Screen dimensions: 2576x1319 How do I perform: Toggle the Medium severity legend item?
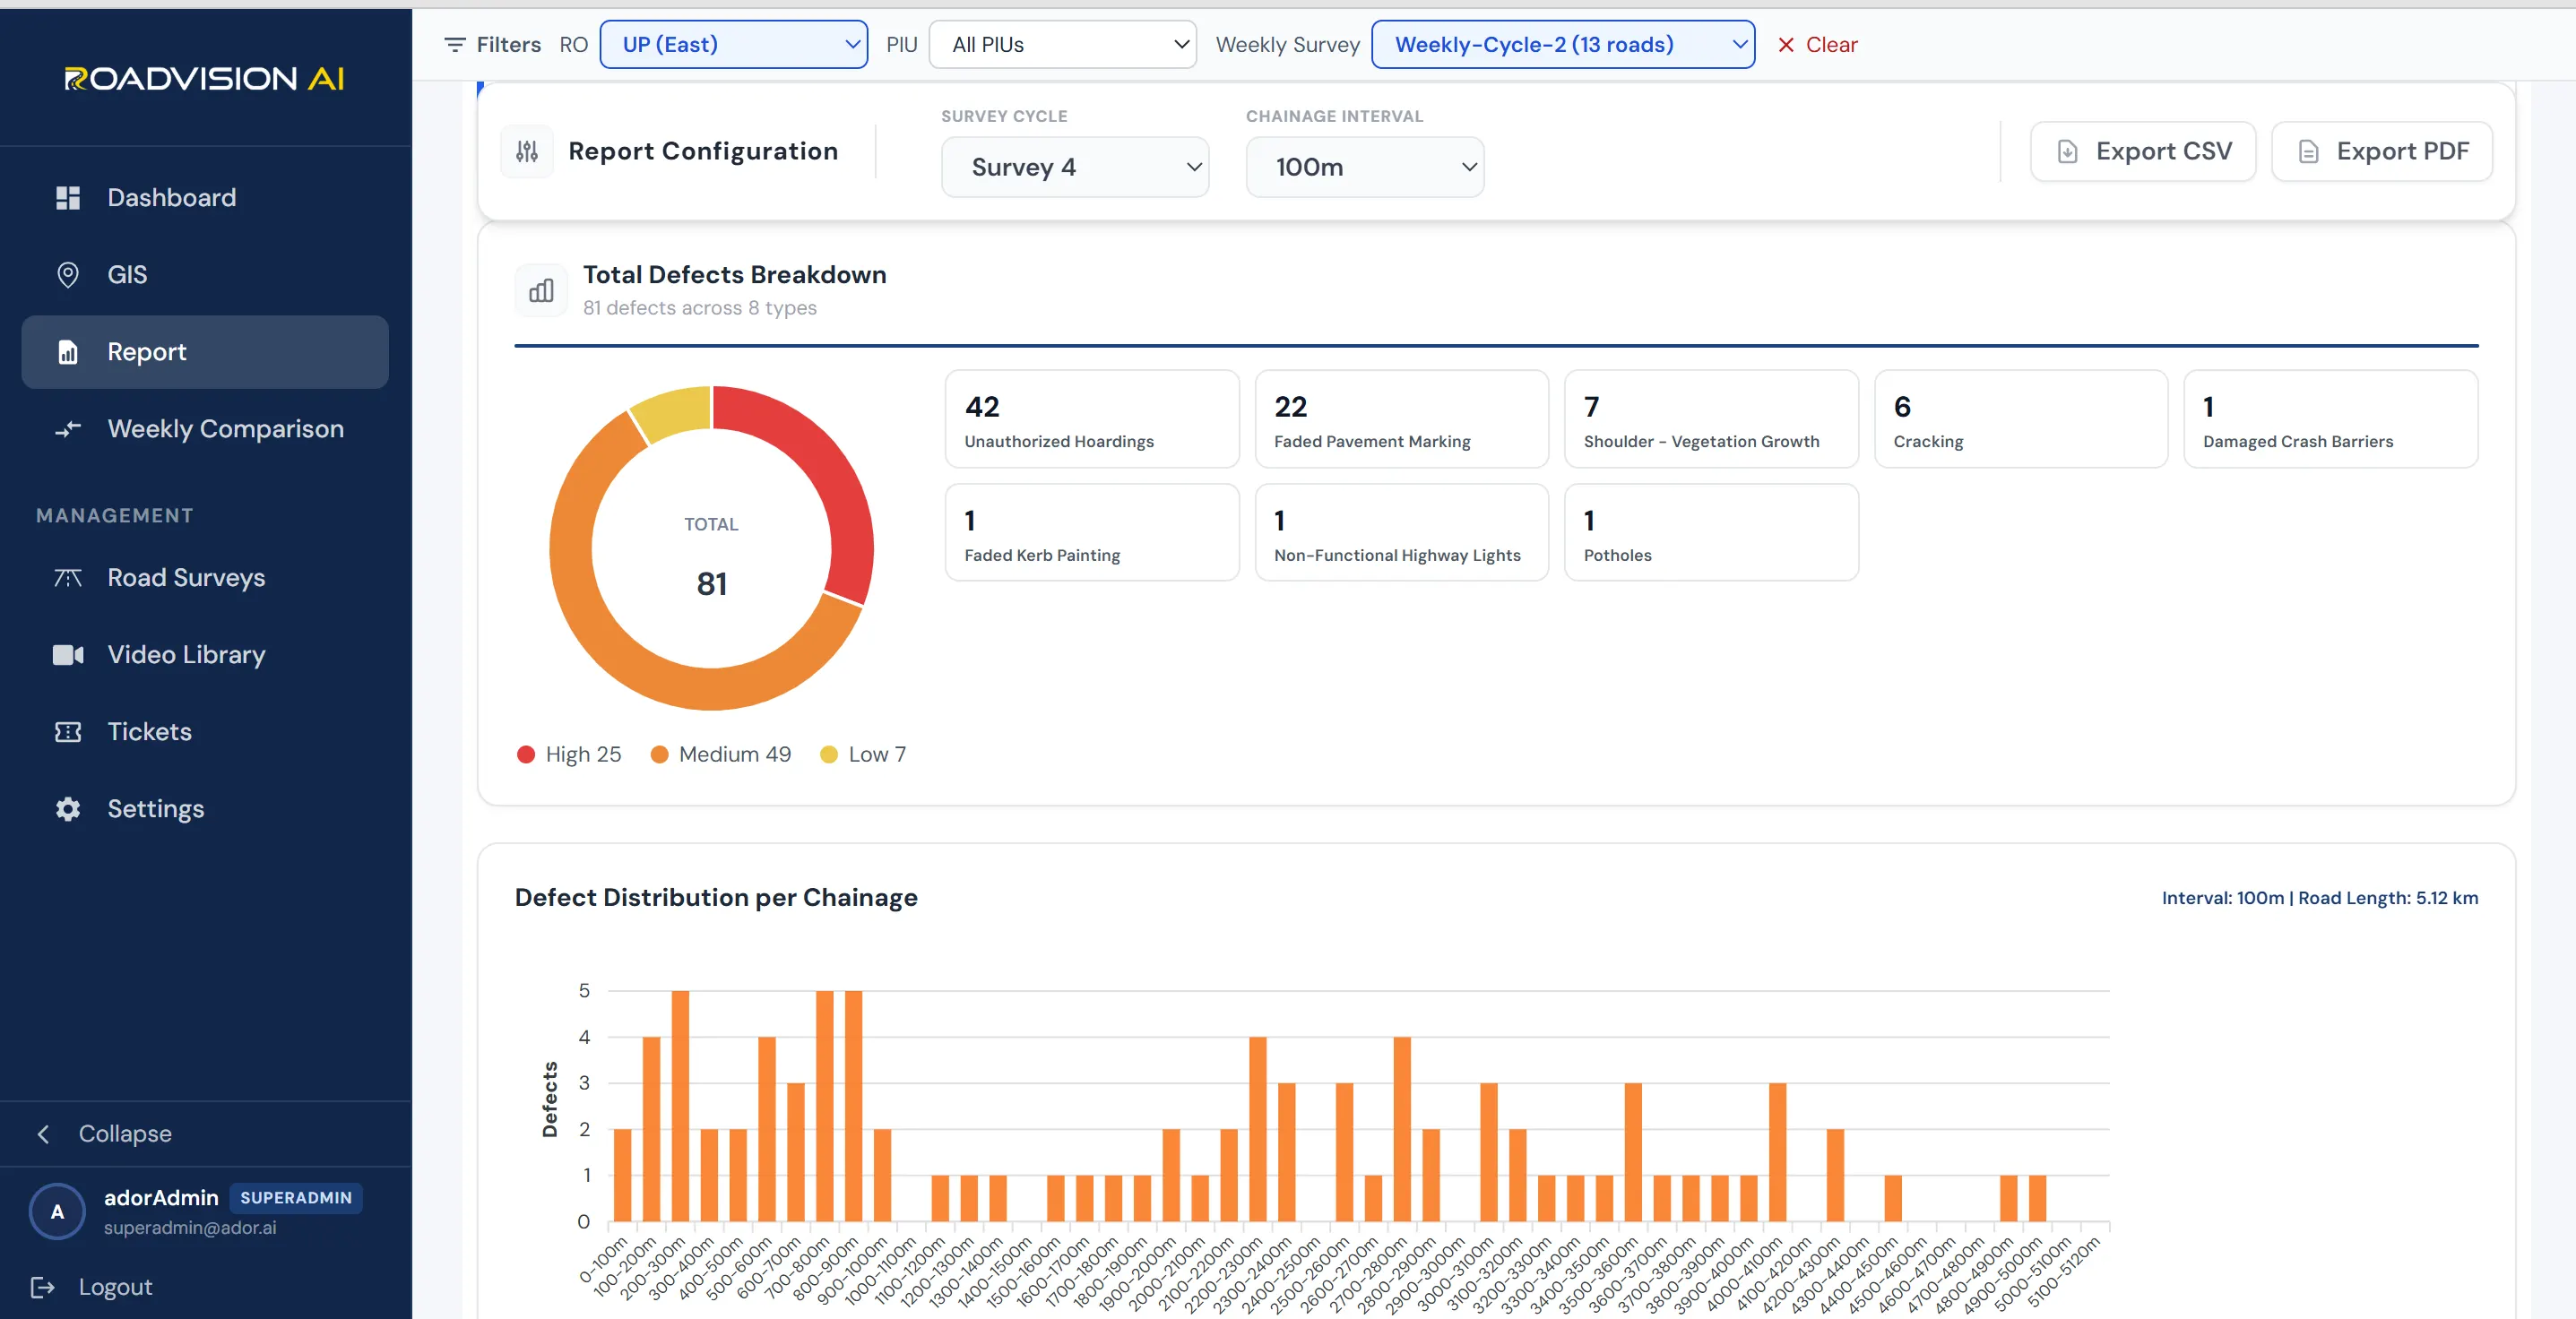(720, 755)
